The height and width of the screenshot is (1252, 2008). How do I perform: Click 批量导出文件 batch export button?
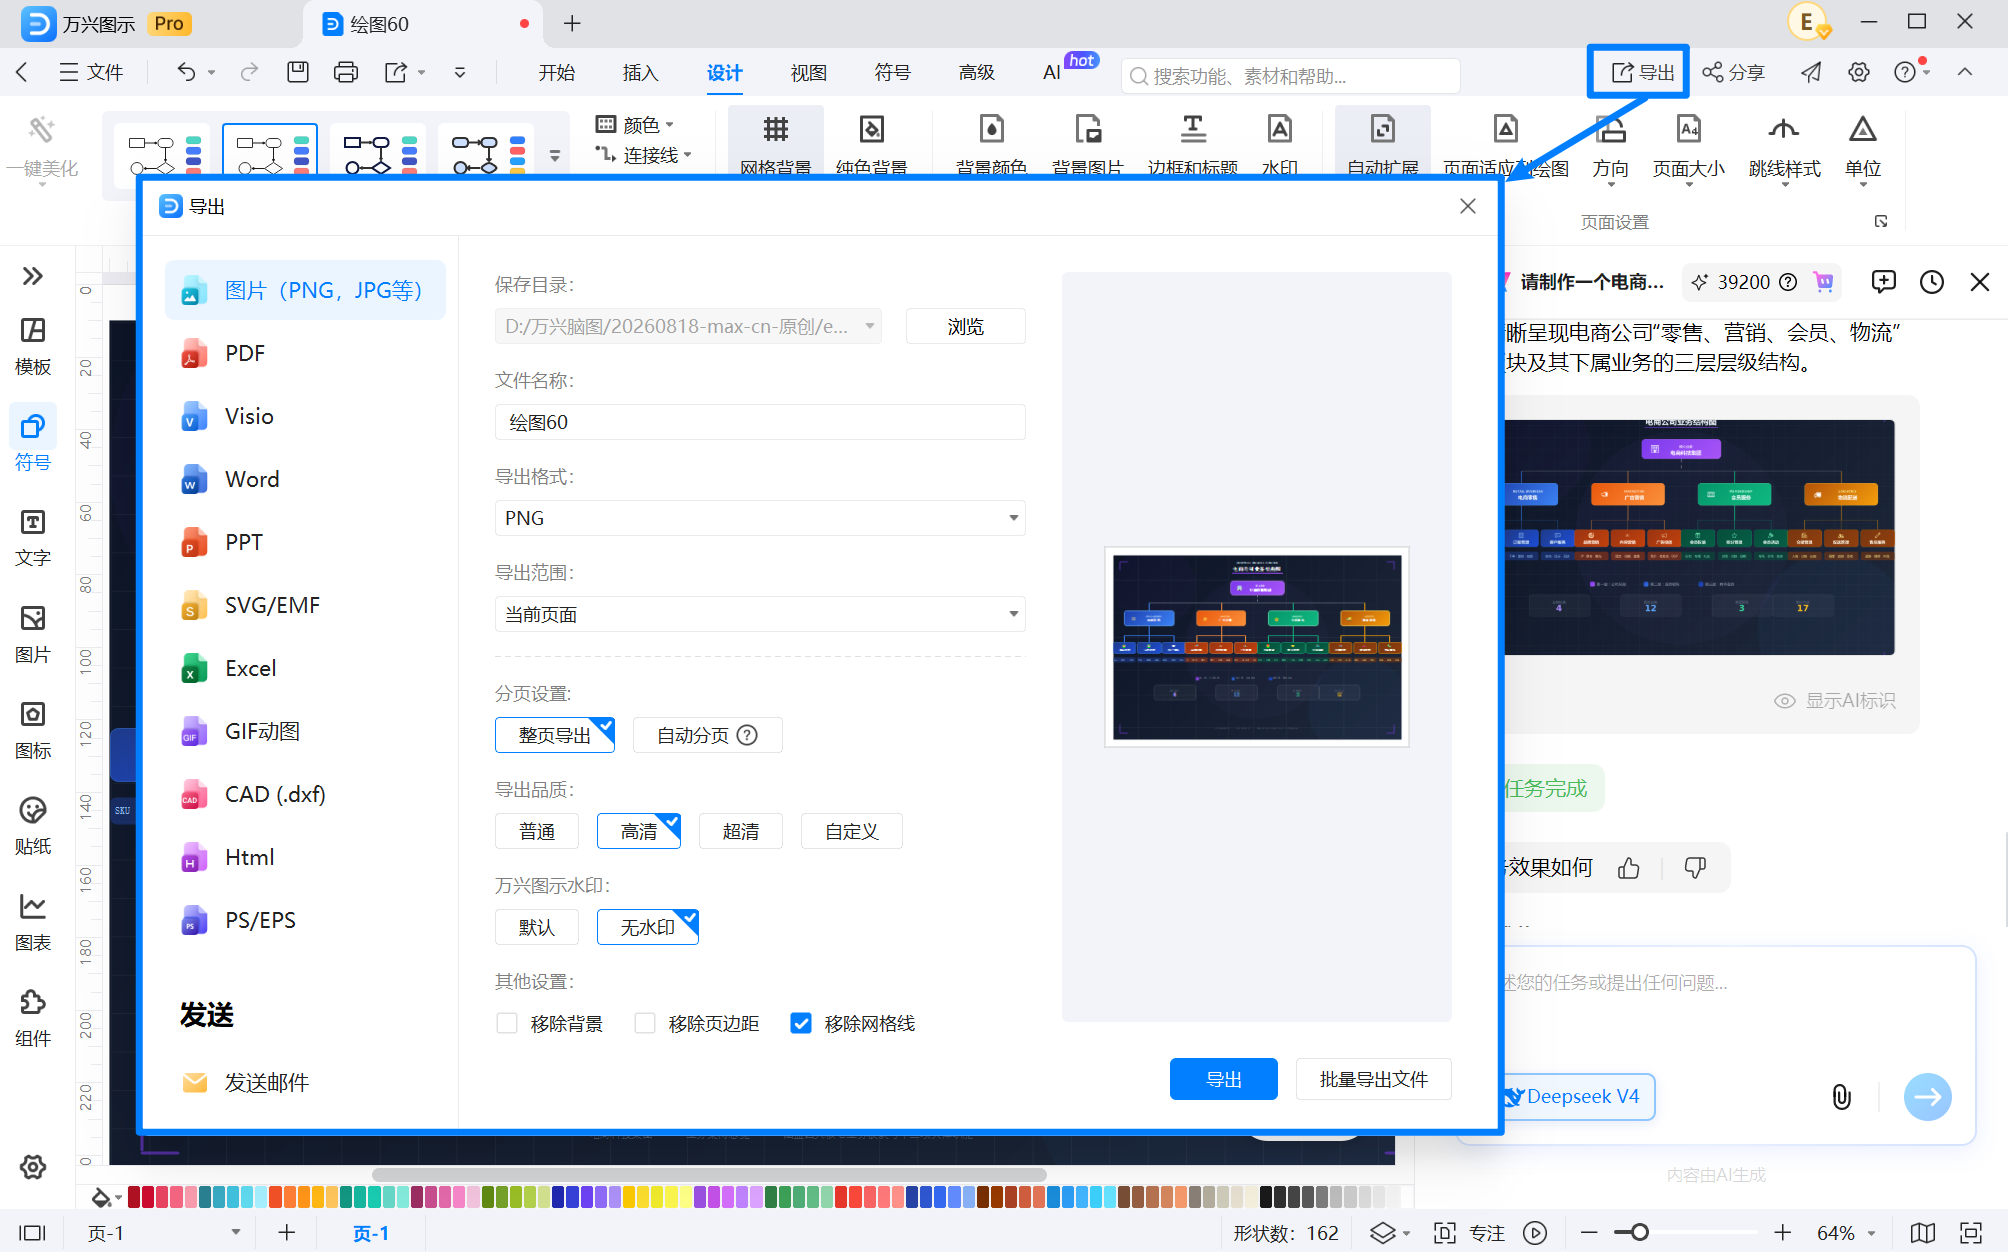(1373, 1079)
